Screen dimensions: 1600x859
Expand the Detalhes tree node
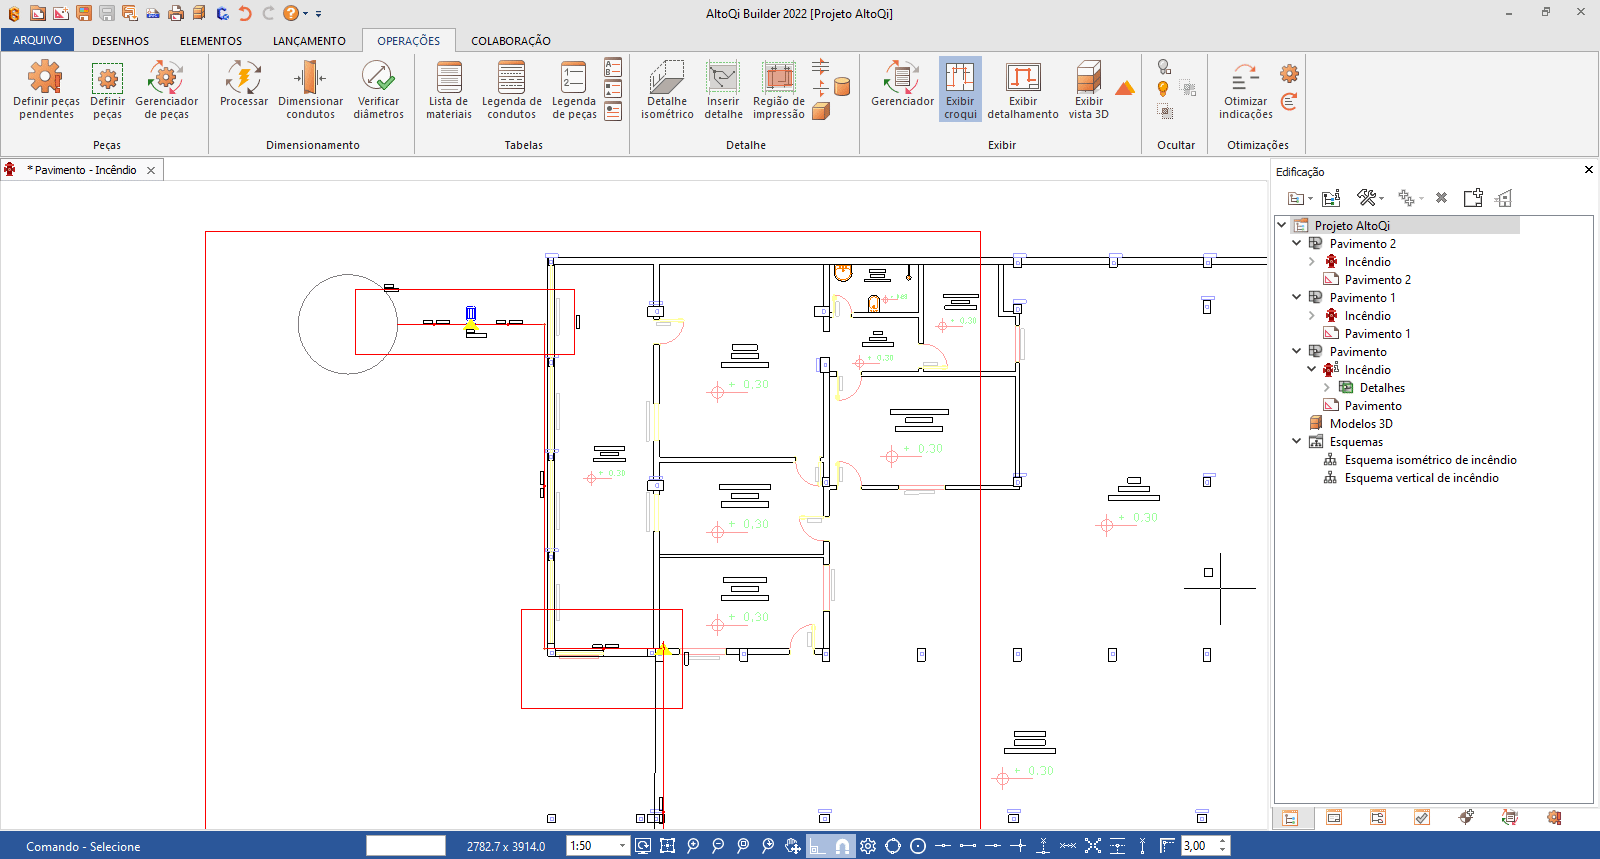[1327, 388]
